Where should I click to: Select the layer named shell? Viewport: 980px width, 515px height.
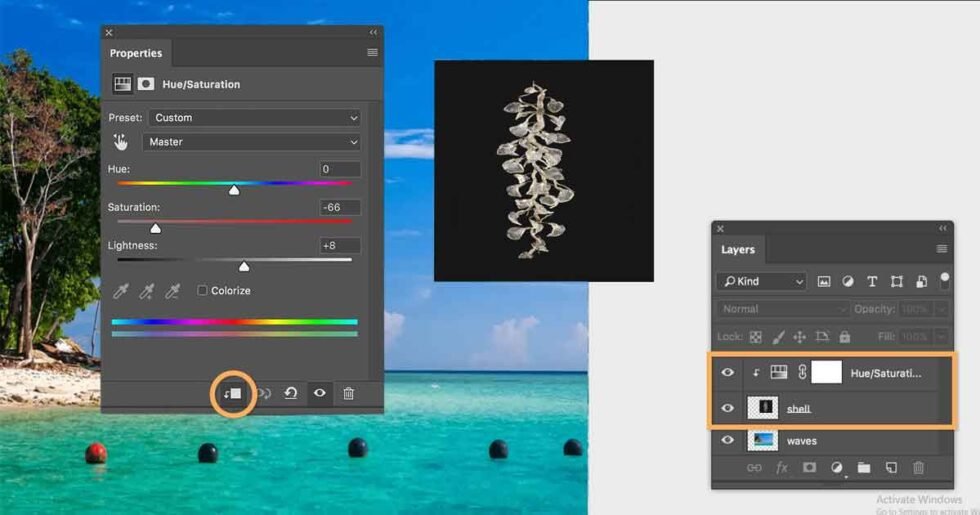click(799, 409)
